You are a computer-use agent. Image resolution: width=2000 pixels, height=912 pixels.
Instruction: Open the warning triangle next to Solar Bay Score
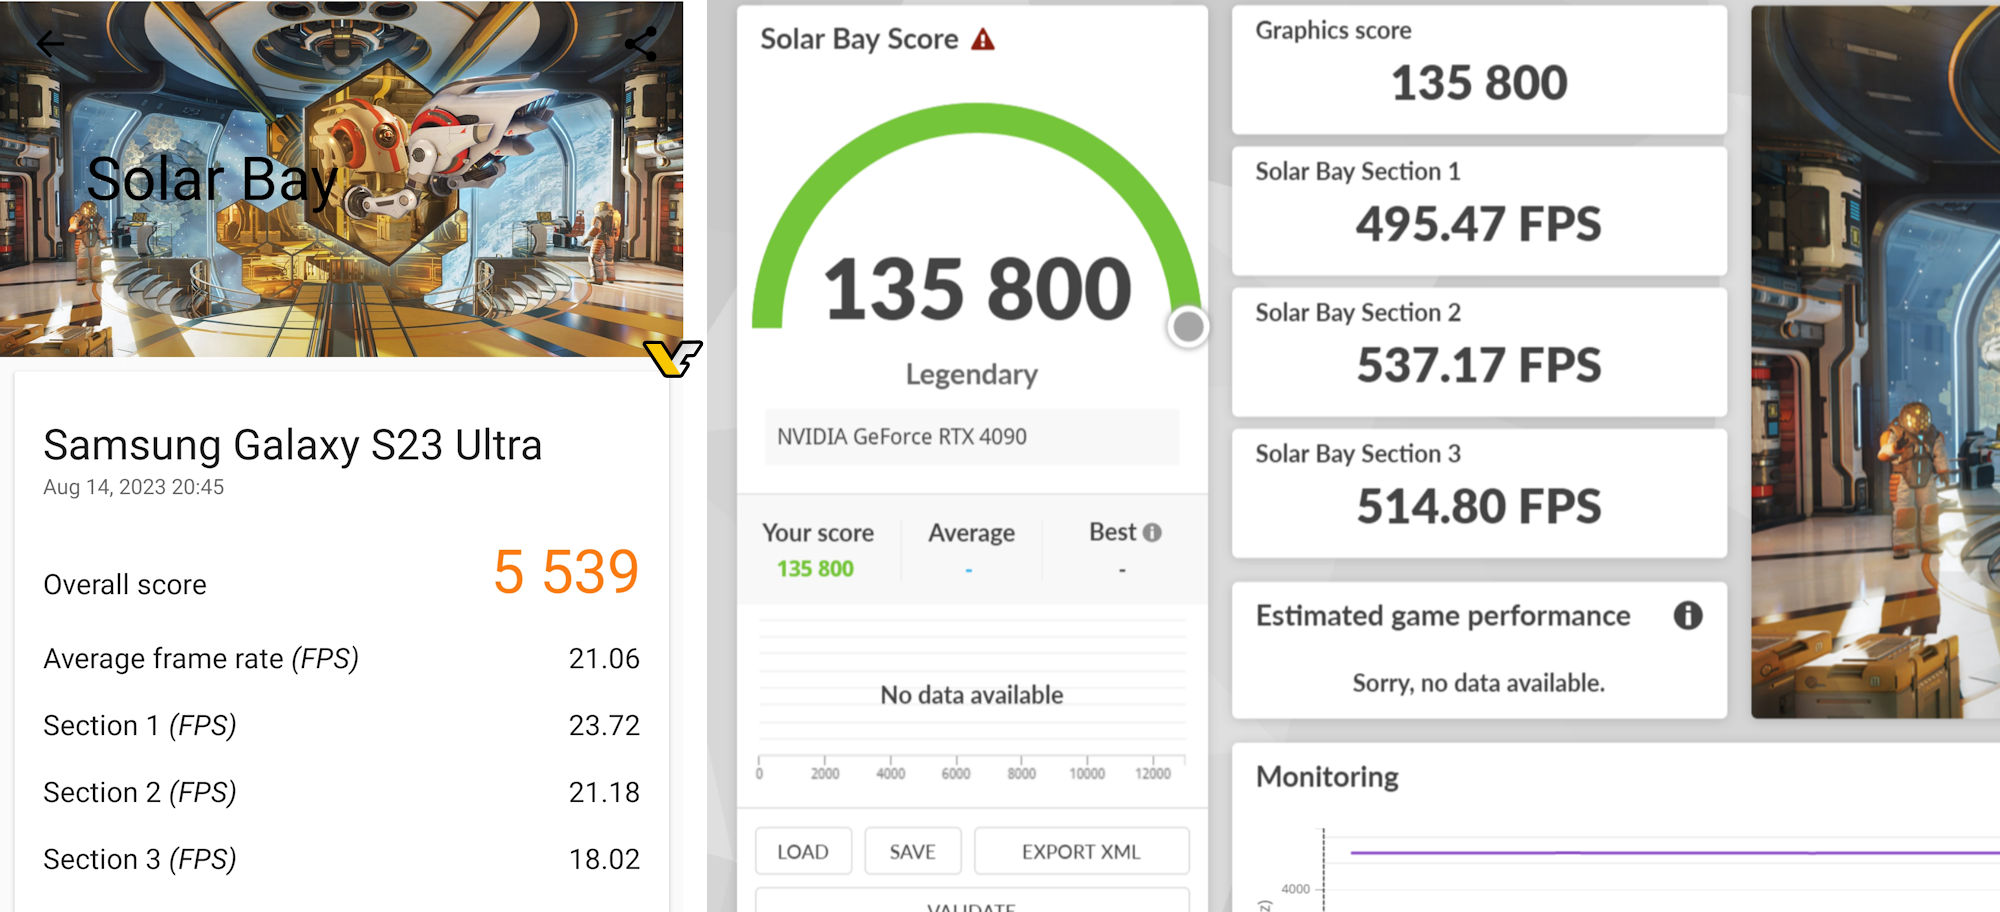pos(984,40)
